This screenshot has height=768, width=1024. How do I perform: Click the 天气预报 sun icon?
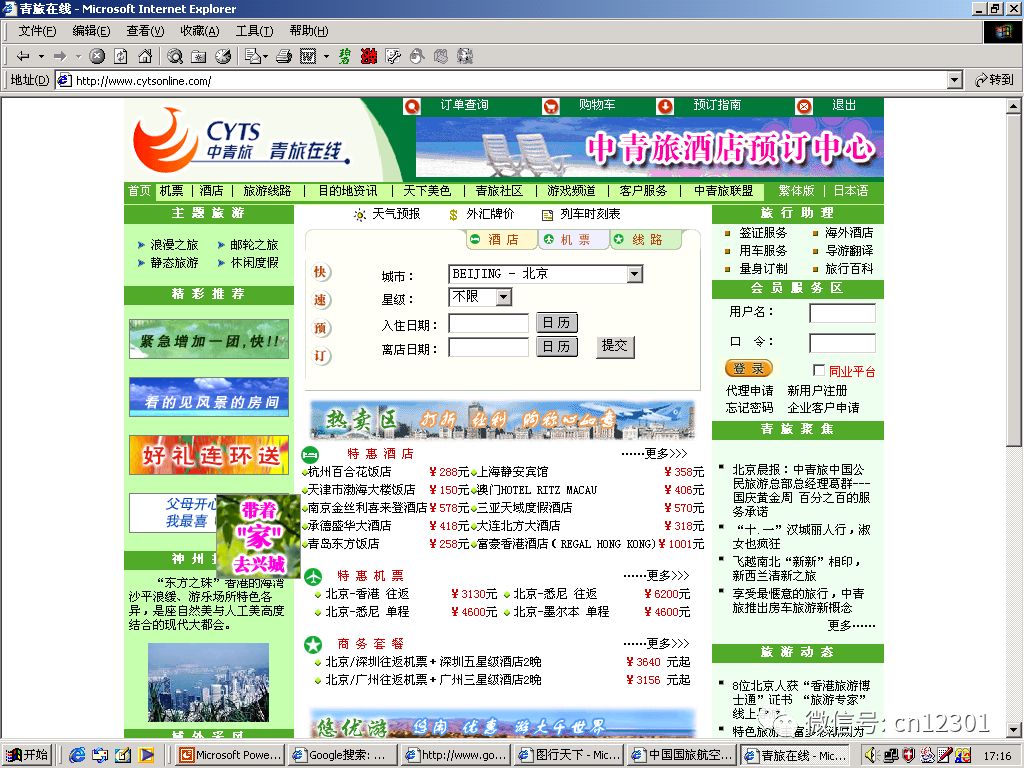tap(359, 215)
